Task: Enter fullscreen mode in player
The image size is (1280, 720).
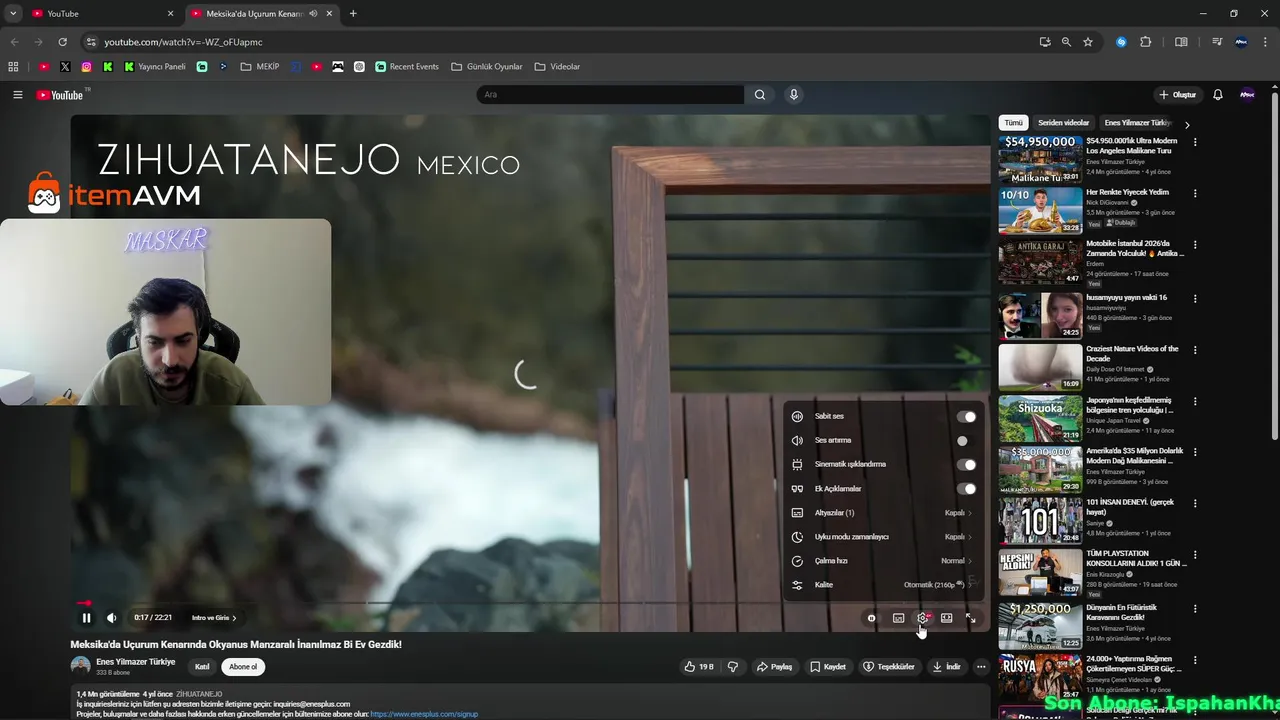Action: click(x=970, y=618)
